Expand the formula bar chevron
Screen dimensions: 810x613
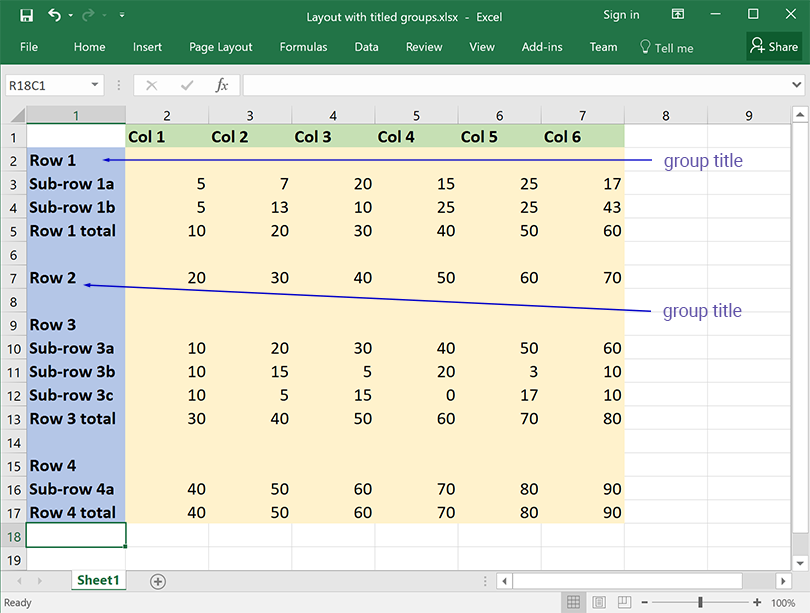(797, 85)
